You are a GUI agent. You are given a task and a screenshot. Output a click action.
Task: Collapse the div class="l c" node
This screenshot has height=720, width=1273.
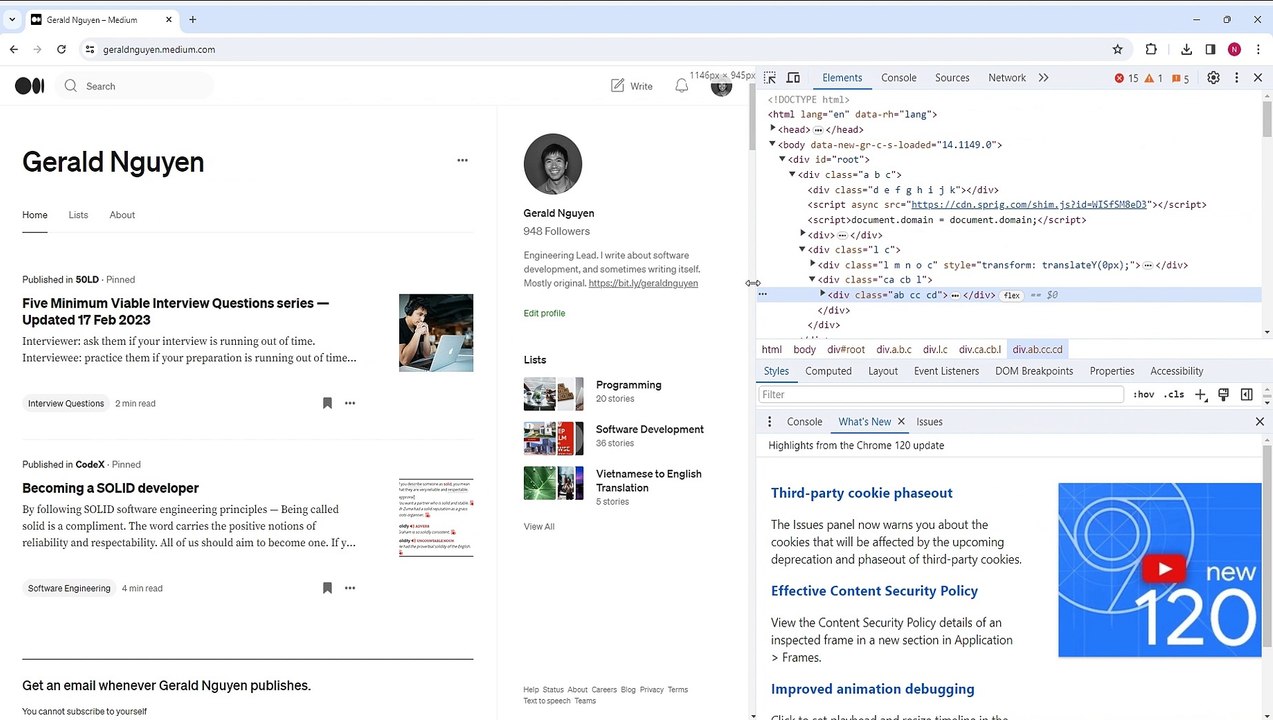click(x=803, y=249)
